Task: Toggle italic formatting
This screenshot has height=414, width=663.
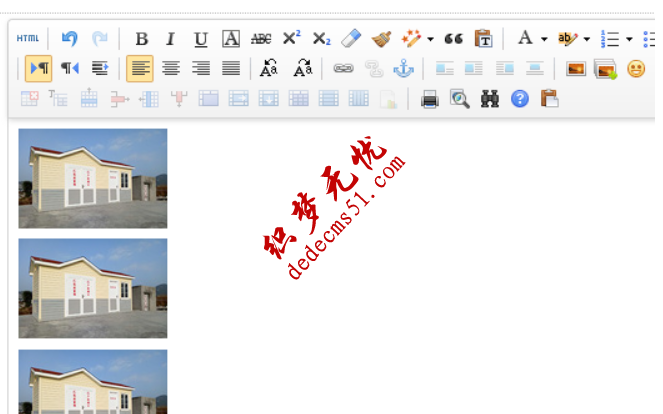Action: 170,39
